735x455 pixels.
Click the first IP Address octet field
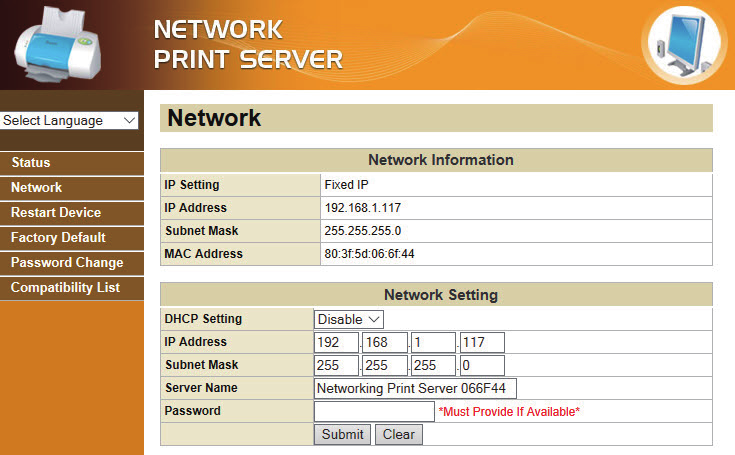(336, 342)
